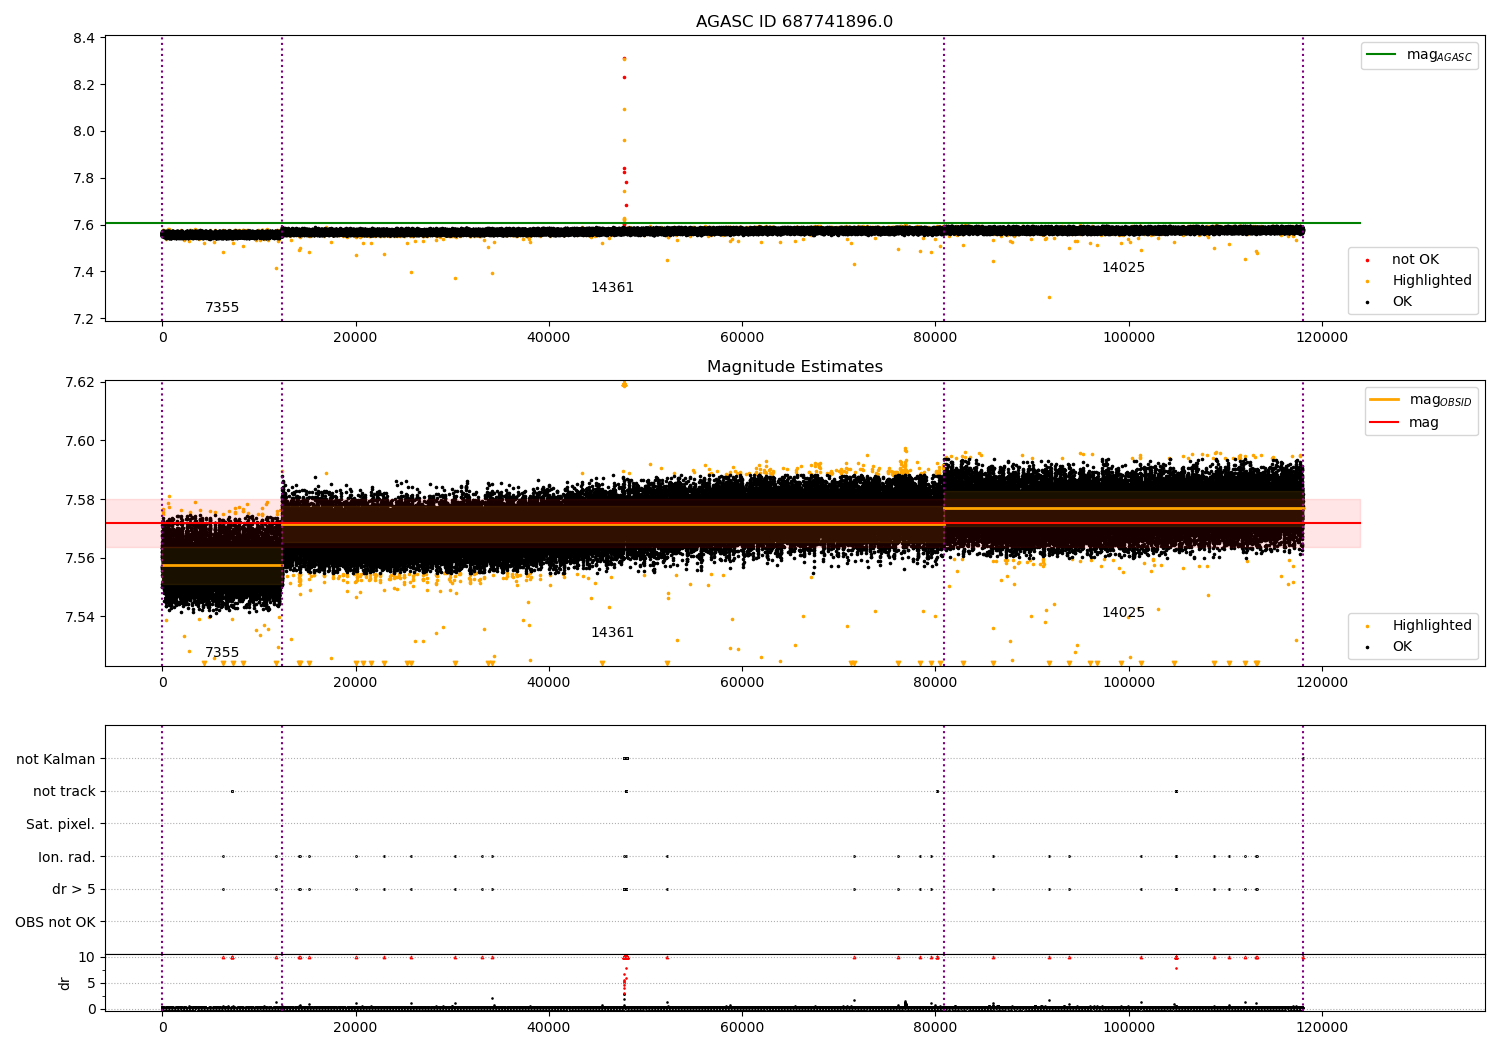Screen dimensions: 1500x1050
Task: Click the 7.4 tick on top plot y-axis
Action: [84, 272]
